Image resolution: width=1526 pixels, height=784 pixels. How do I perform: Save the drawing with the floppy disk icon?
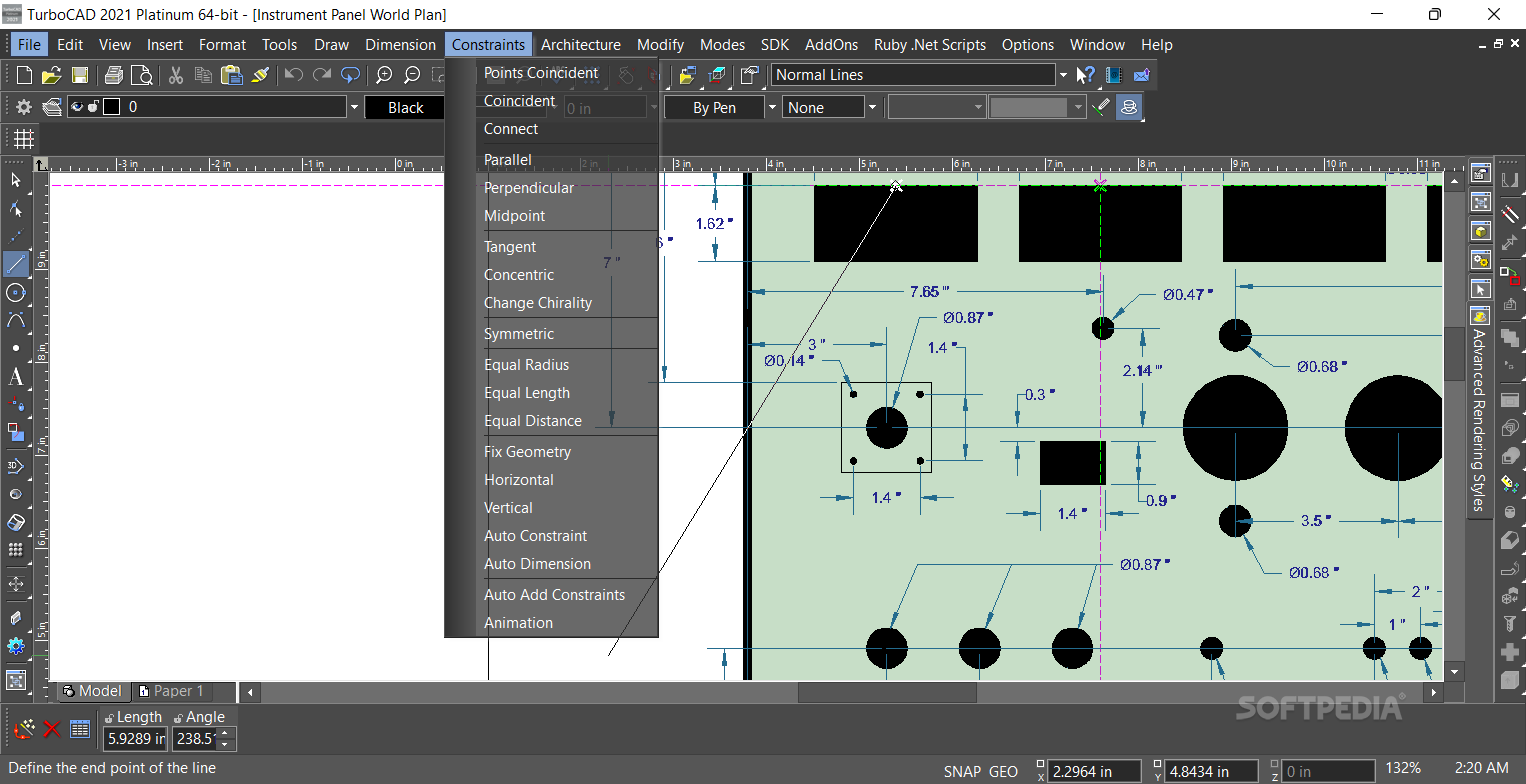tap(79, 75)
